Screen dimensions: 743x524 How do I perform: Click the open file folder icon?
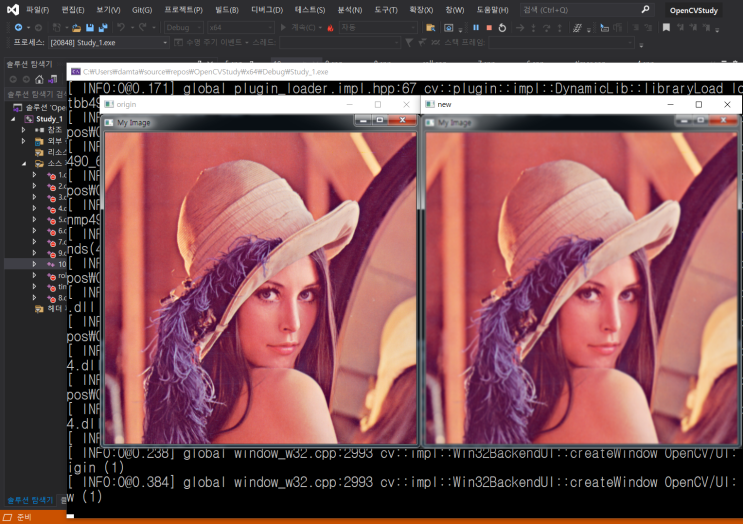(76, 28)
